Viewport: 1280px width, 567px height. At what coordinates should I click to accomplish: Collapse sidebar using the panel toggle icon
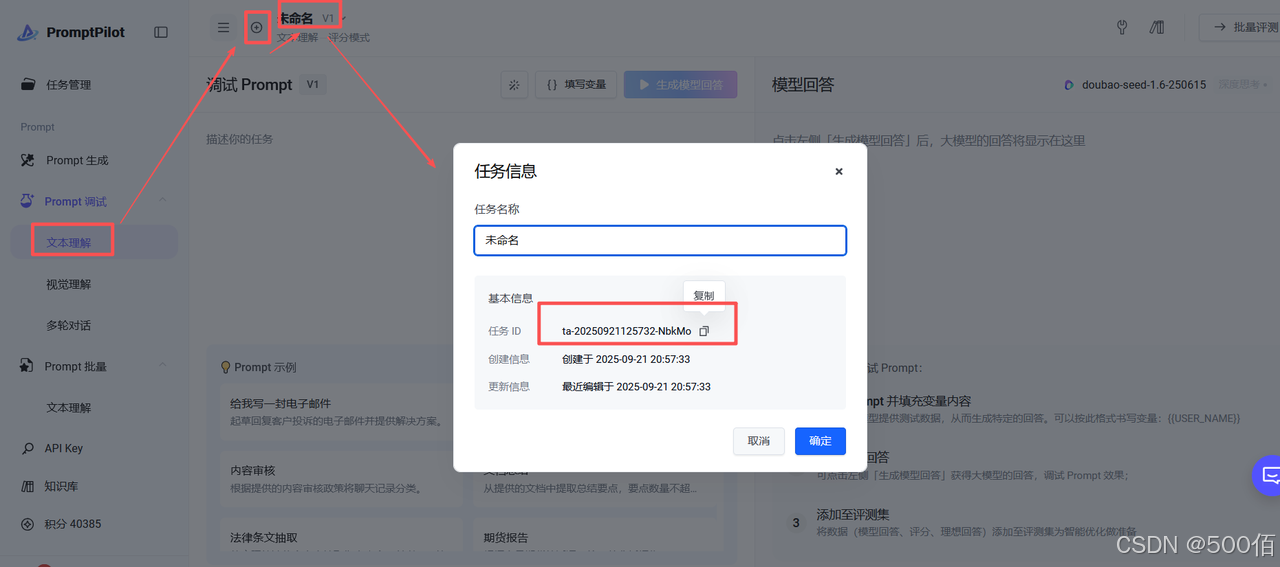coord(161,32)
